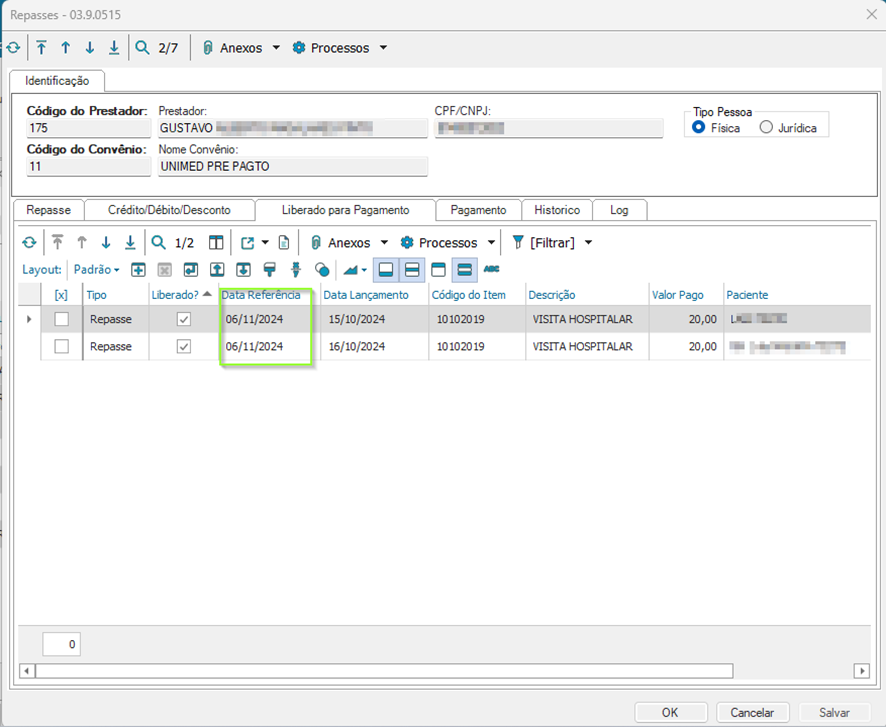Toggle the top header panel view button
This screenshot has height=727, width=886.
coord(438,269)
